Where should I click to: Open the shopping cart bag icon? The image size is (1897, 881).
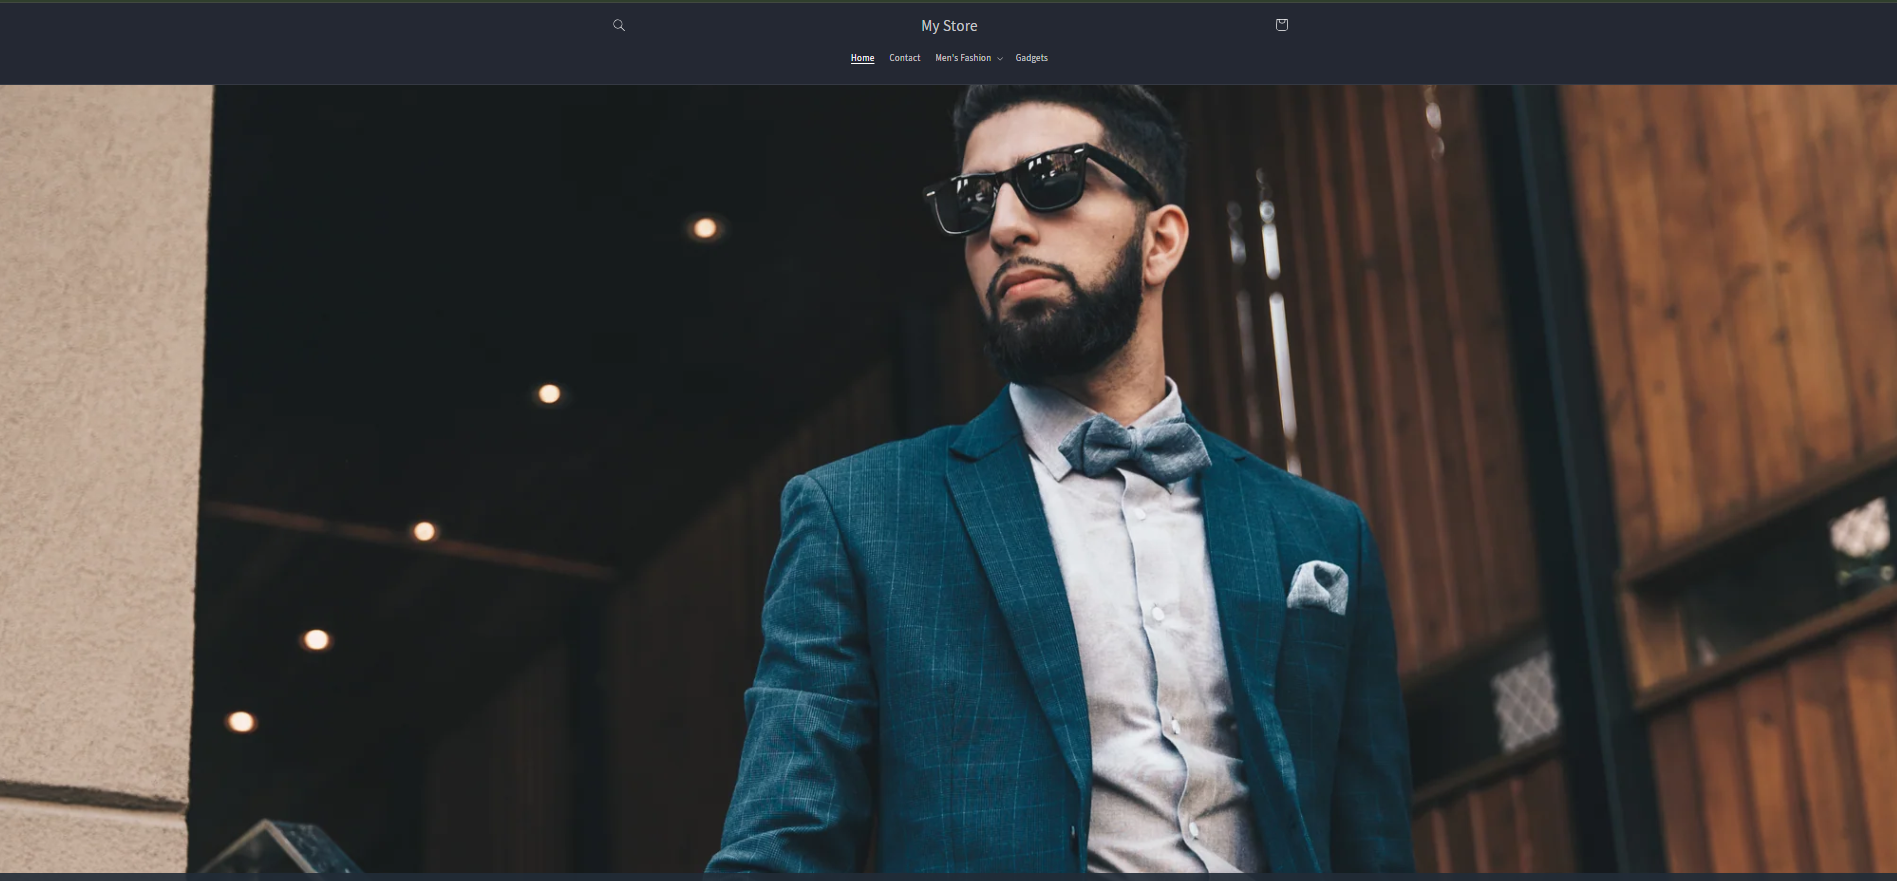[x=1281, y=25]
